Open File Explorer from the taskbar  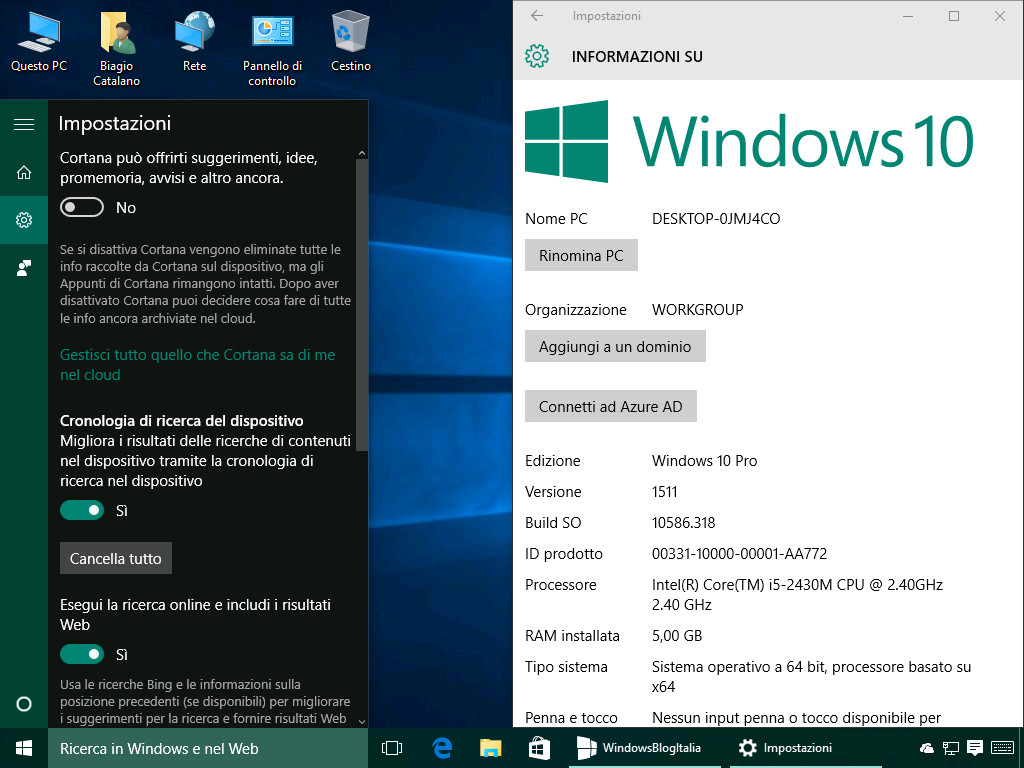pyautogui.click(x=490, y=748)
